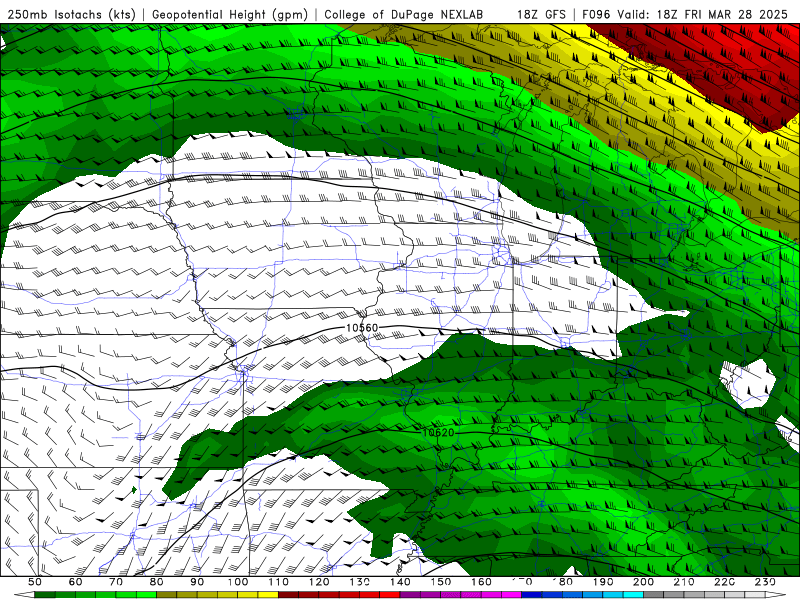Click the magenta legend swatch below 170
This screenshot has width=800, height=600.
[511, 595]
